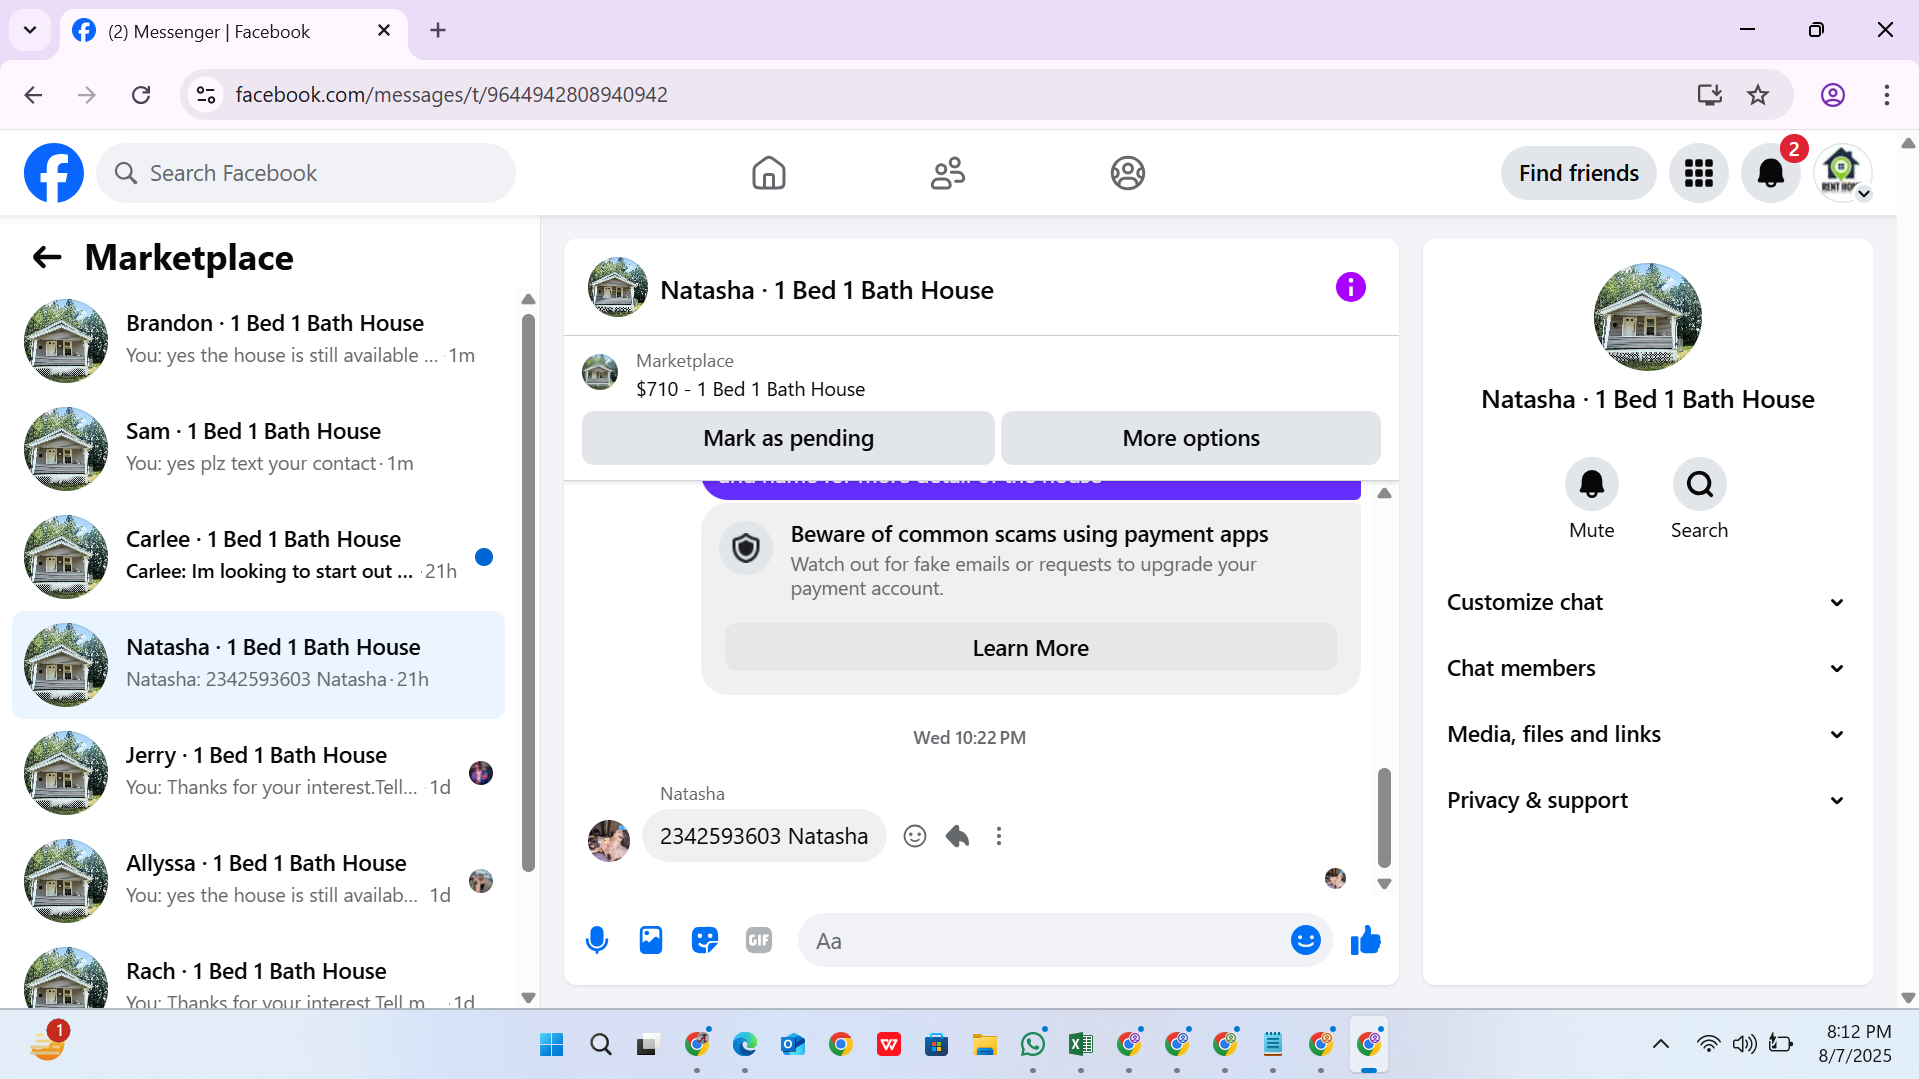Click the Find friends button
This screenshot has height=1079, width=1919.
click(x=1578, y=173)
